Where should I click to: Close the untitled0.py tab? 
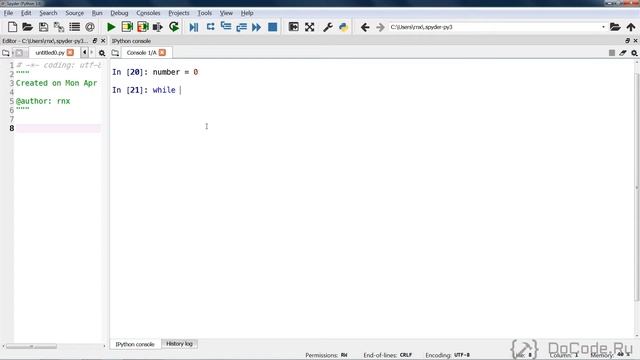point(70,52)
